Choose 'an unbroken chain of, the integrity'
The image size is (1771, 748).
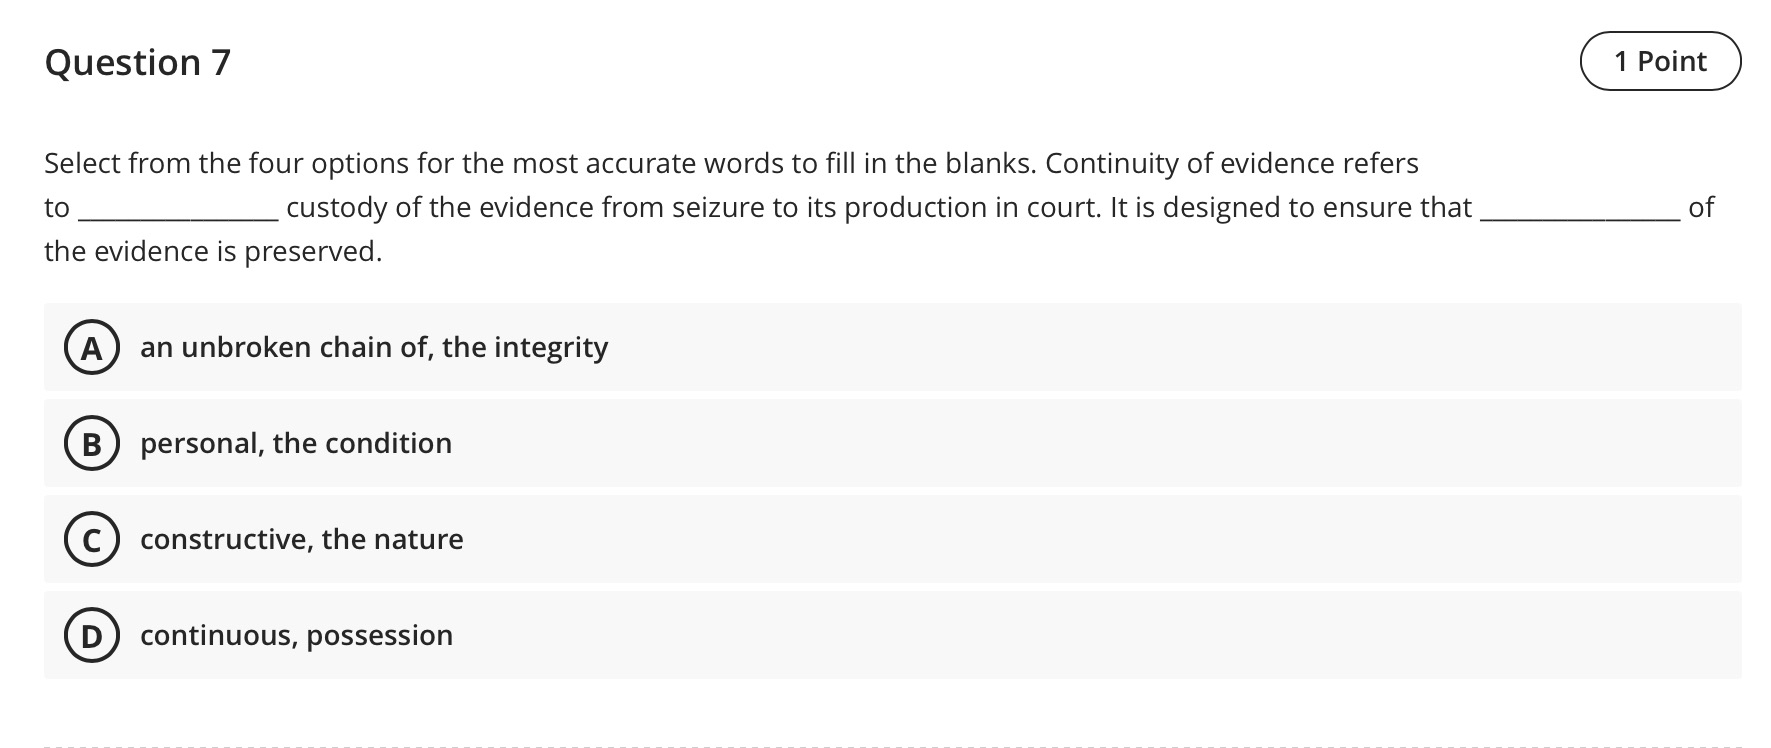click(x=373, y=348)
